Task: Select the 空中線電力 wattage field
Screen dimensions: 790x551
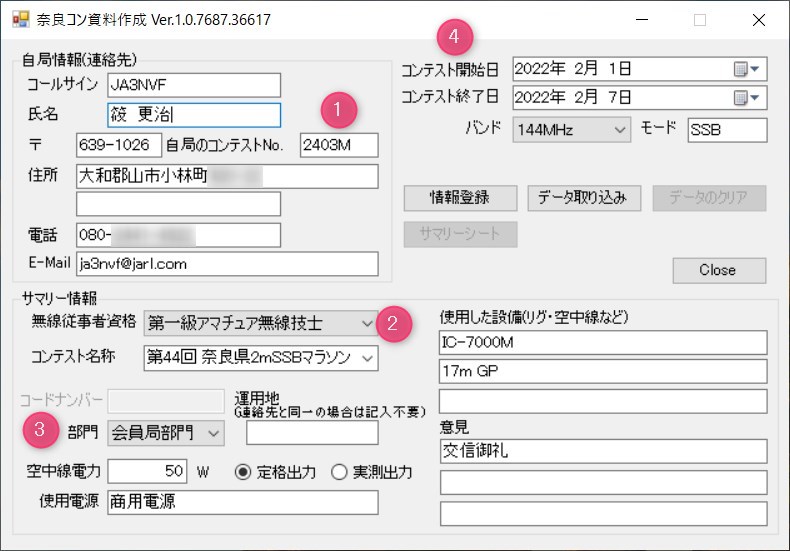Action: [147, 471]
